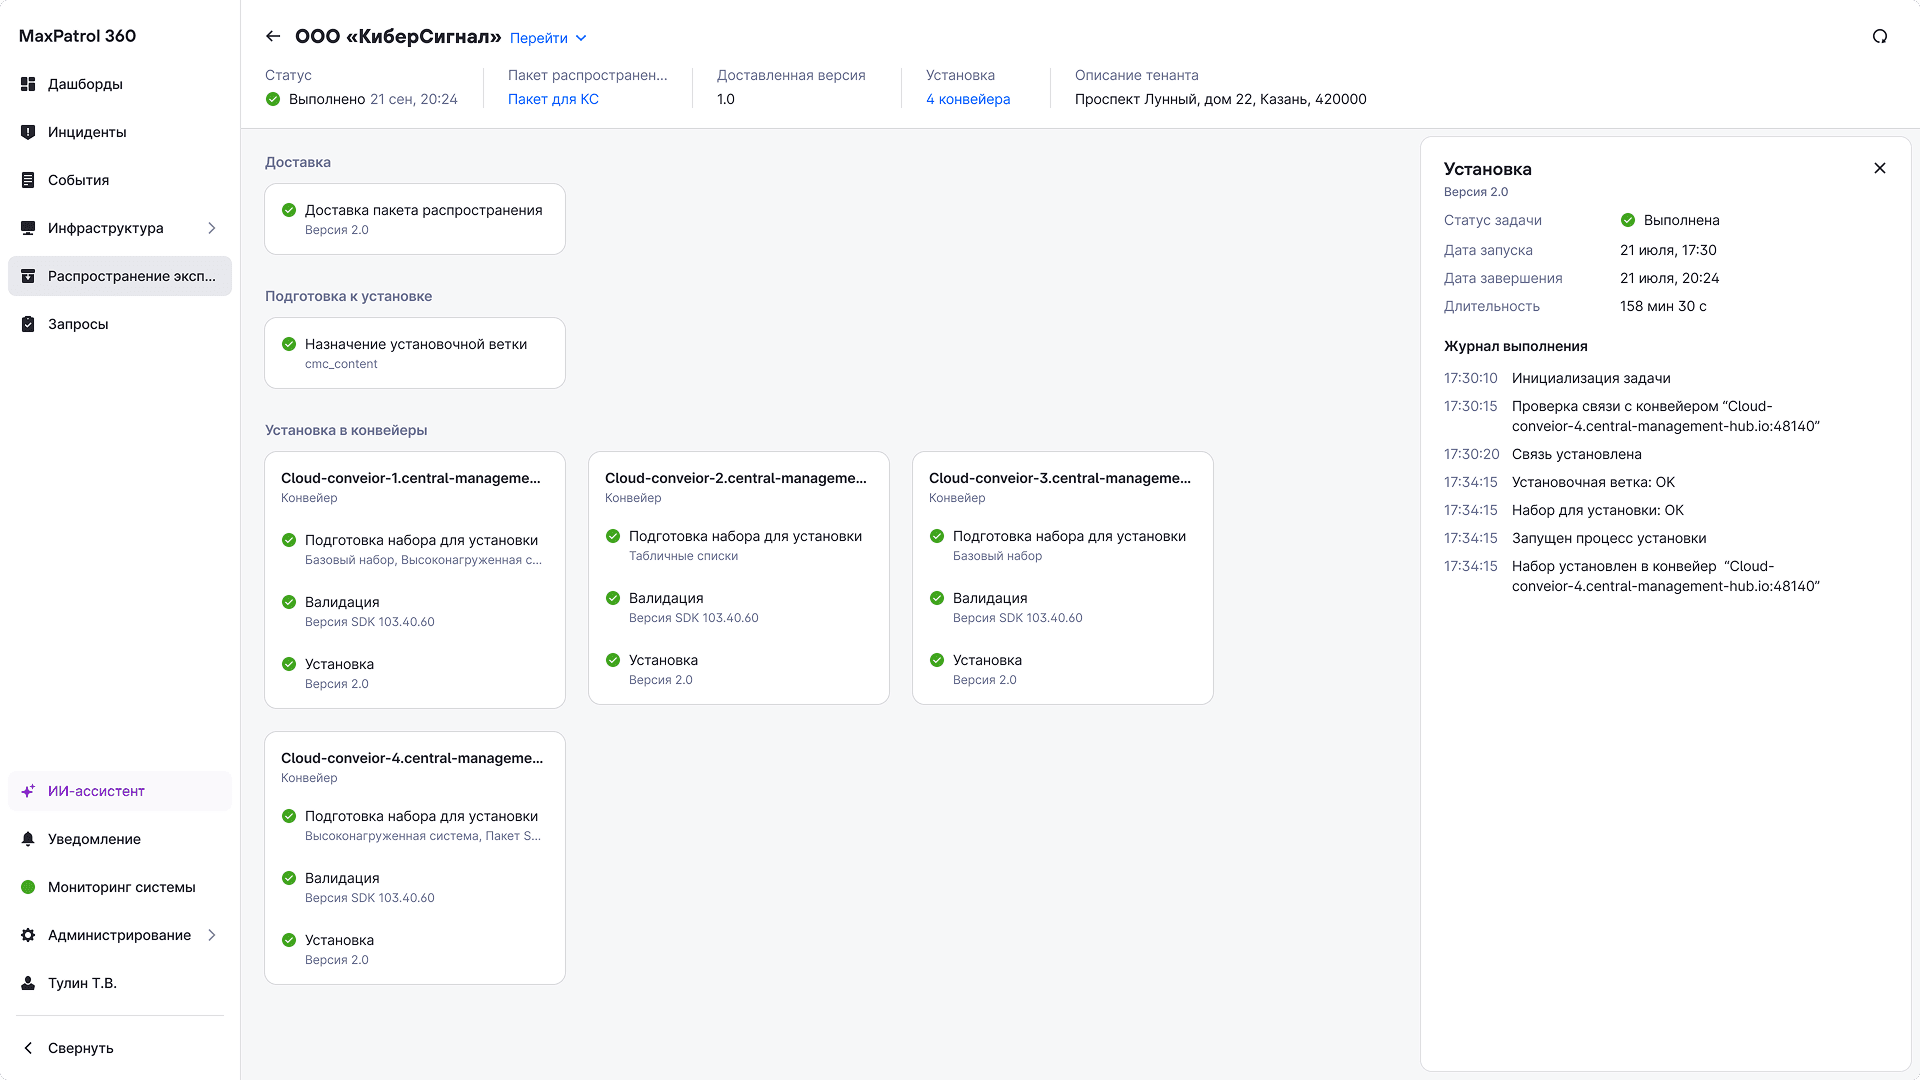
Task: Click the green Мониторинг системы status indicator
Action: (28, 887)
